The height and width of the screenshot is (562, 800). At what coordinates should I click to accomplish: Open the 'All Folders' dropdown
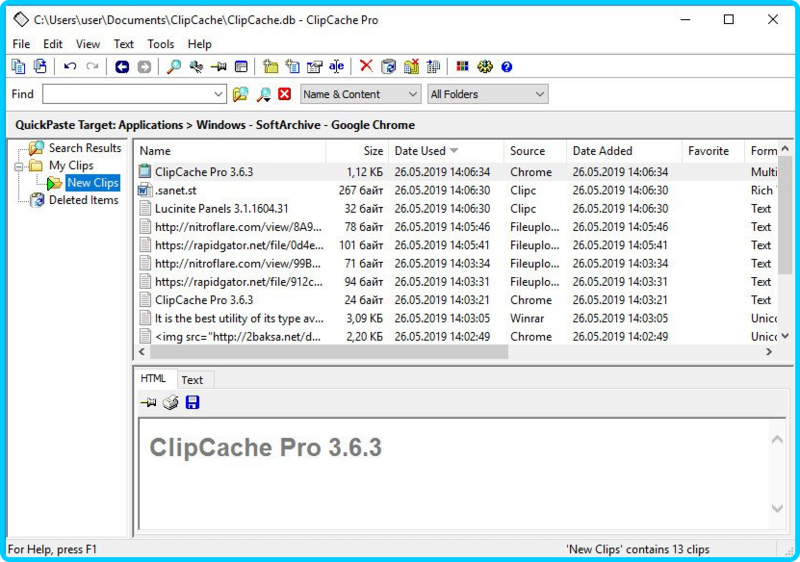(488, 94)
